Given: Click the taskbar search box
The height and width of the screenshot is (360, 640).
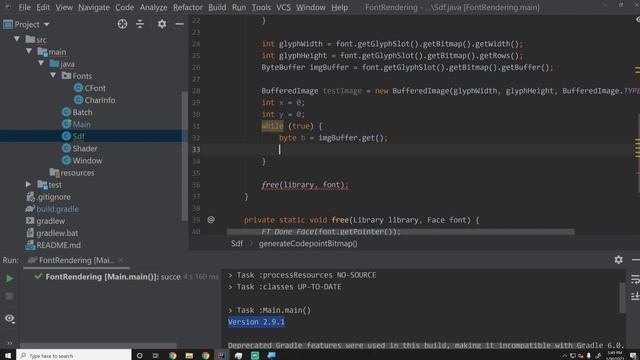Looking at the screenshot, I should (74, 355).
